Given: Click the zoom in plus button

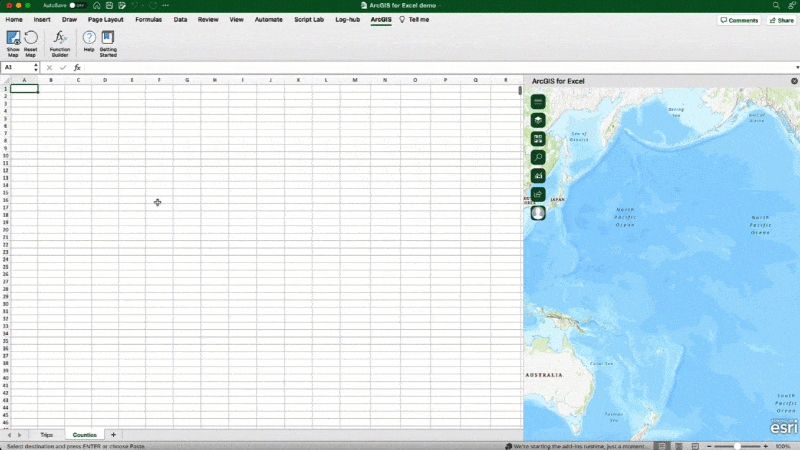Looking at the screenshot, I should 765,446.
